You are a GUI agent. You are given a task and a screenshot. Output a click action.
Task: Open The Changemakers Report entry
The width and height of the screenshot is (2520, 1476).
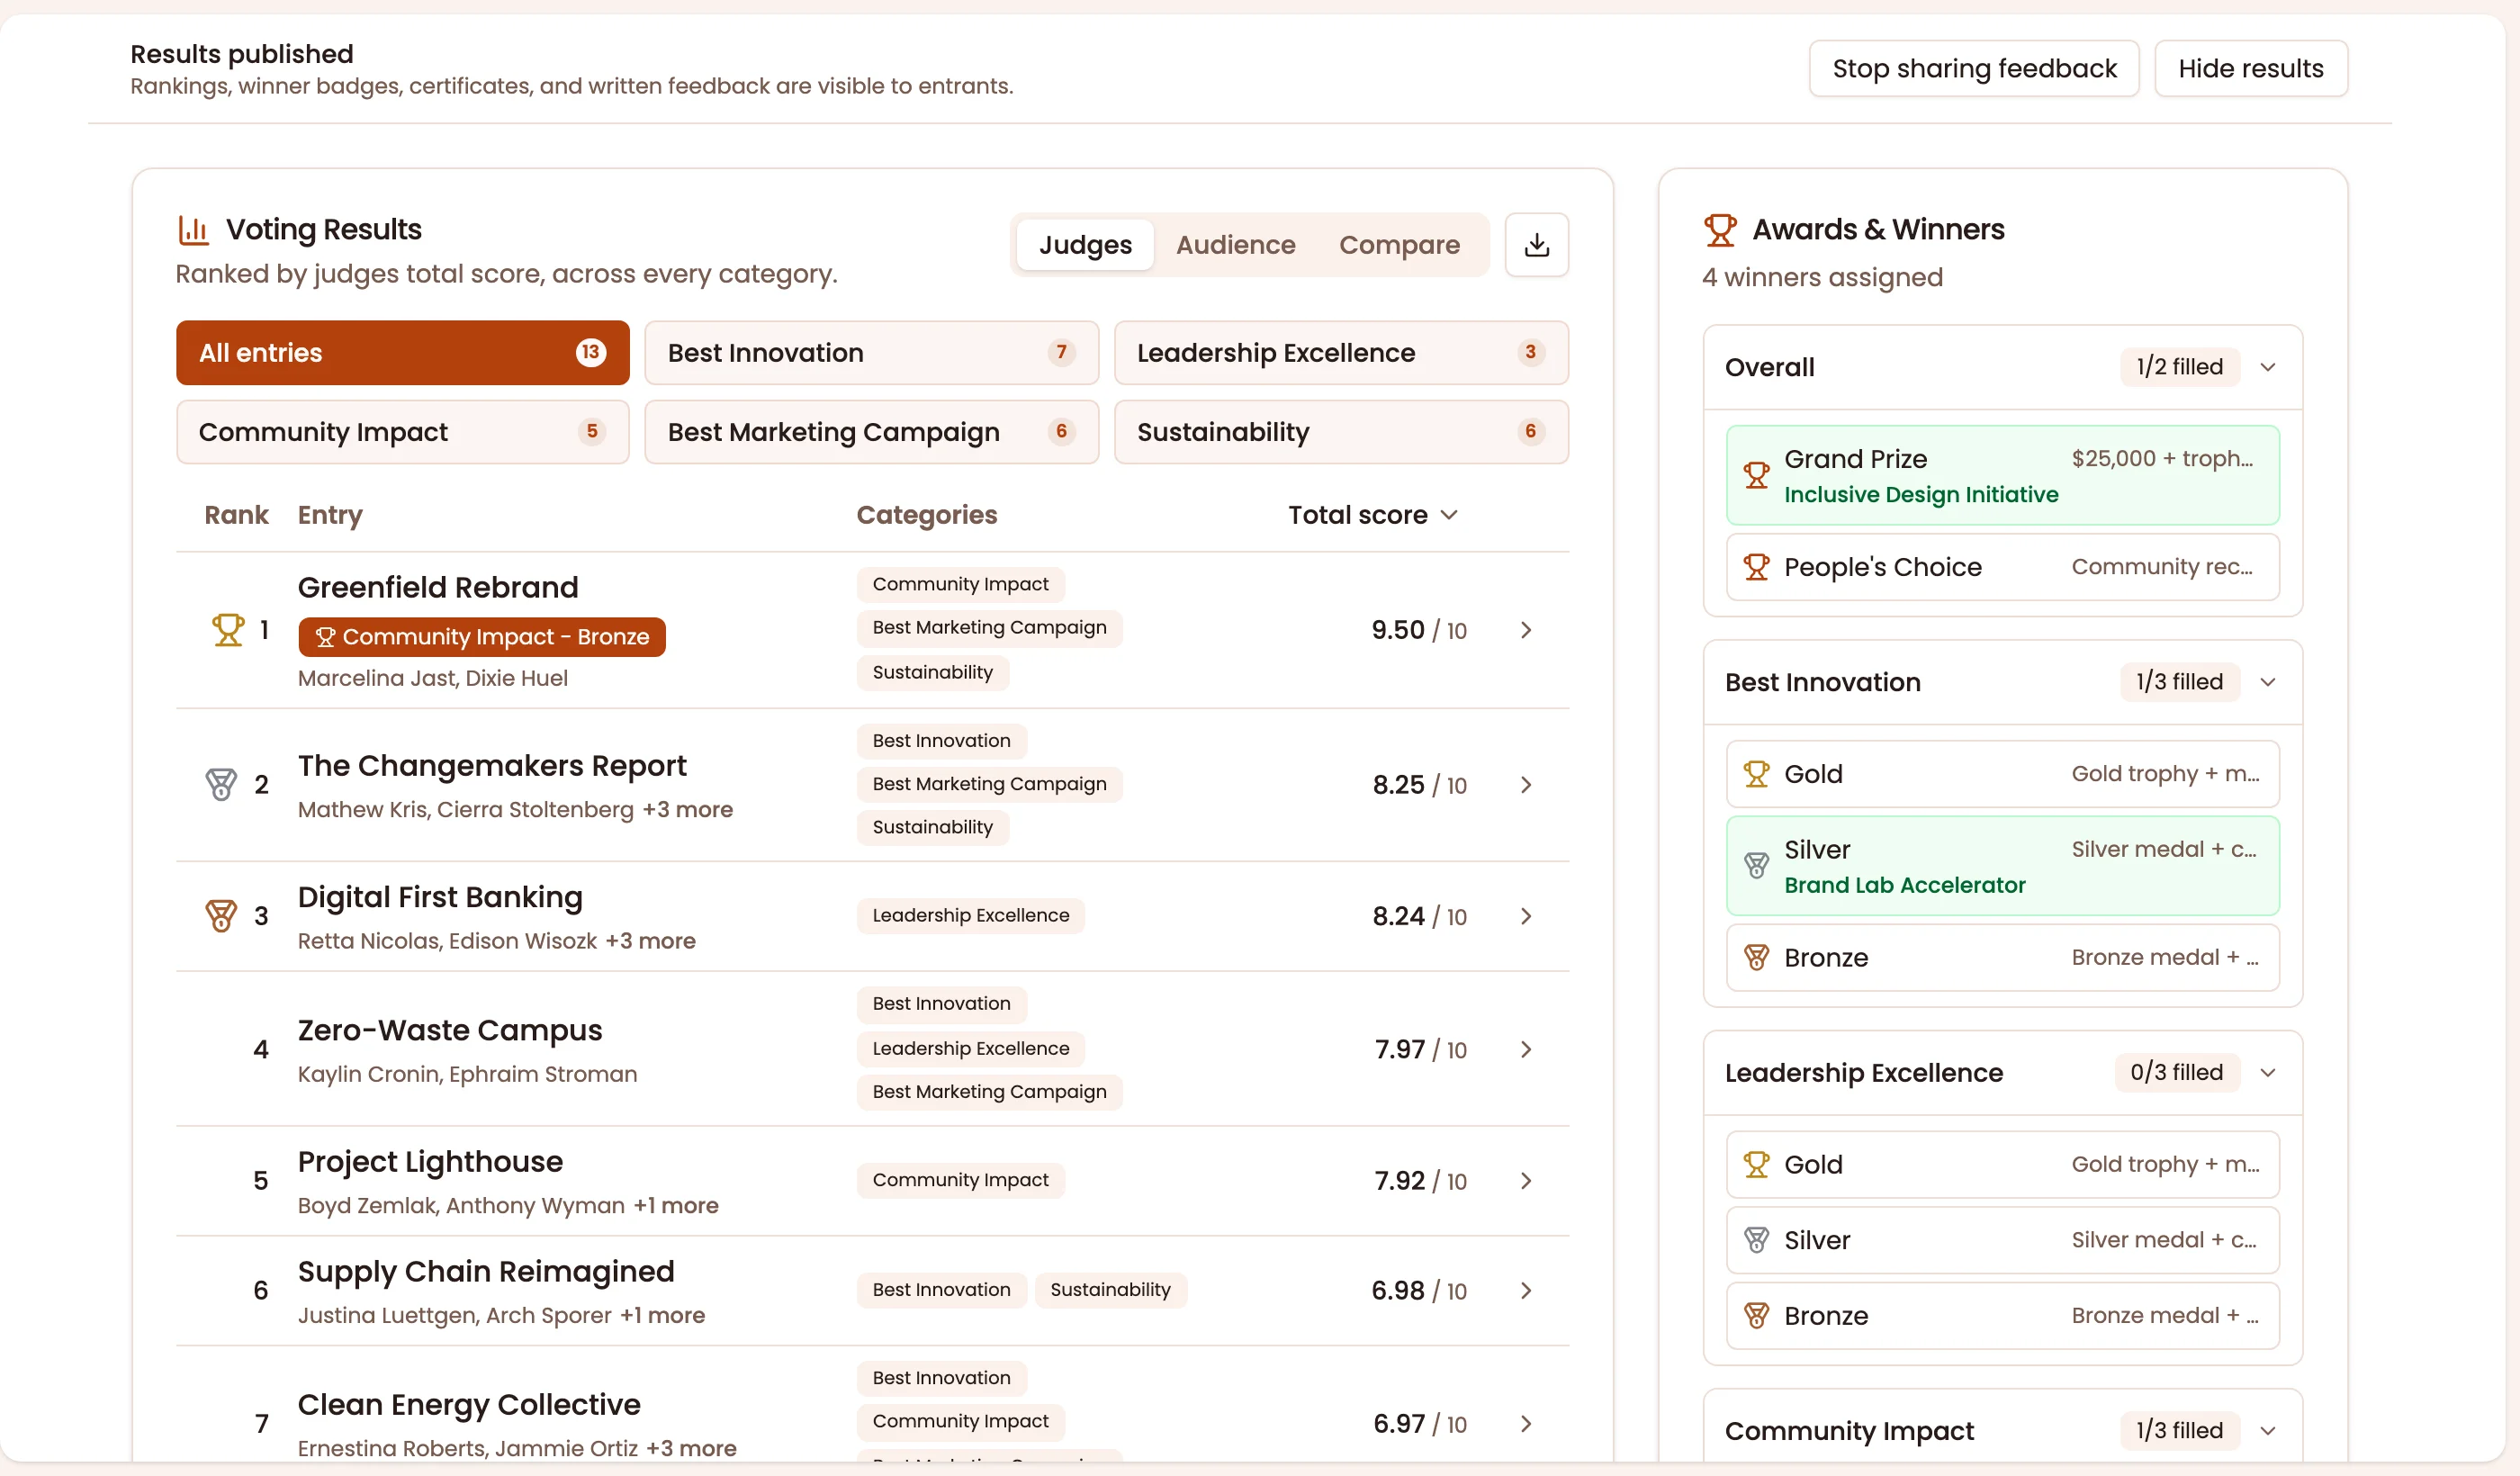[x=492, y=766]
